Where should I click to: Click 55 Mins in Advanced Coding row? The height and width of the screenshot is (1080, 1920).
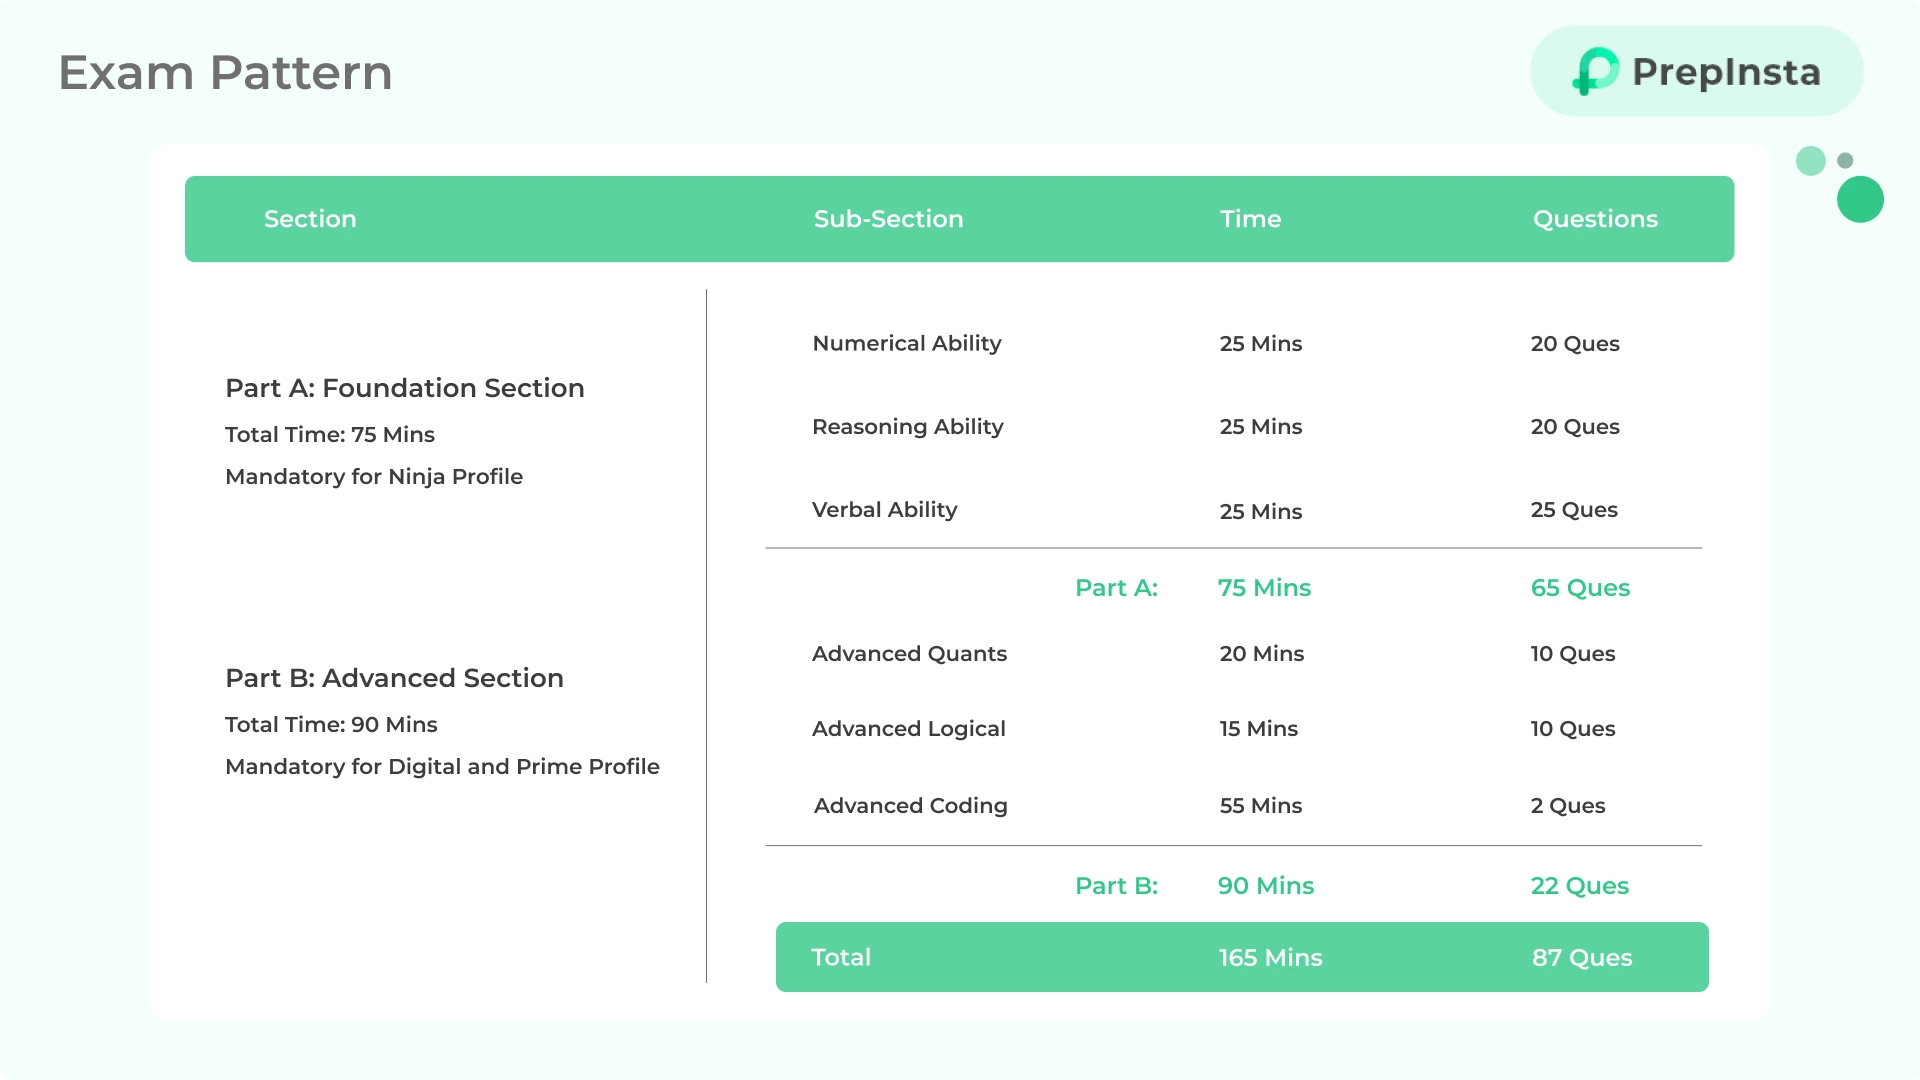tap(1261, 806)
